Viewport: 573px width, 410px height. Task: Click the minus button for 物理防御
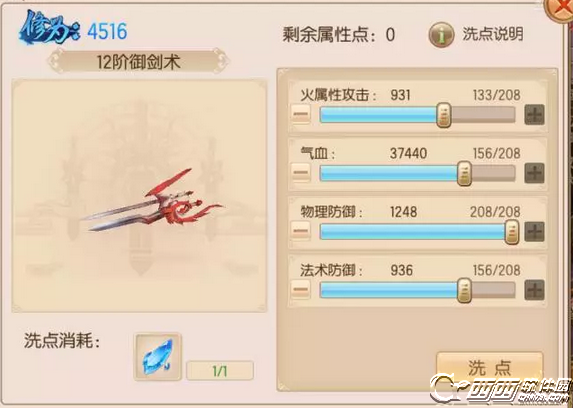pos(301,231)
